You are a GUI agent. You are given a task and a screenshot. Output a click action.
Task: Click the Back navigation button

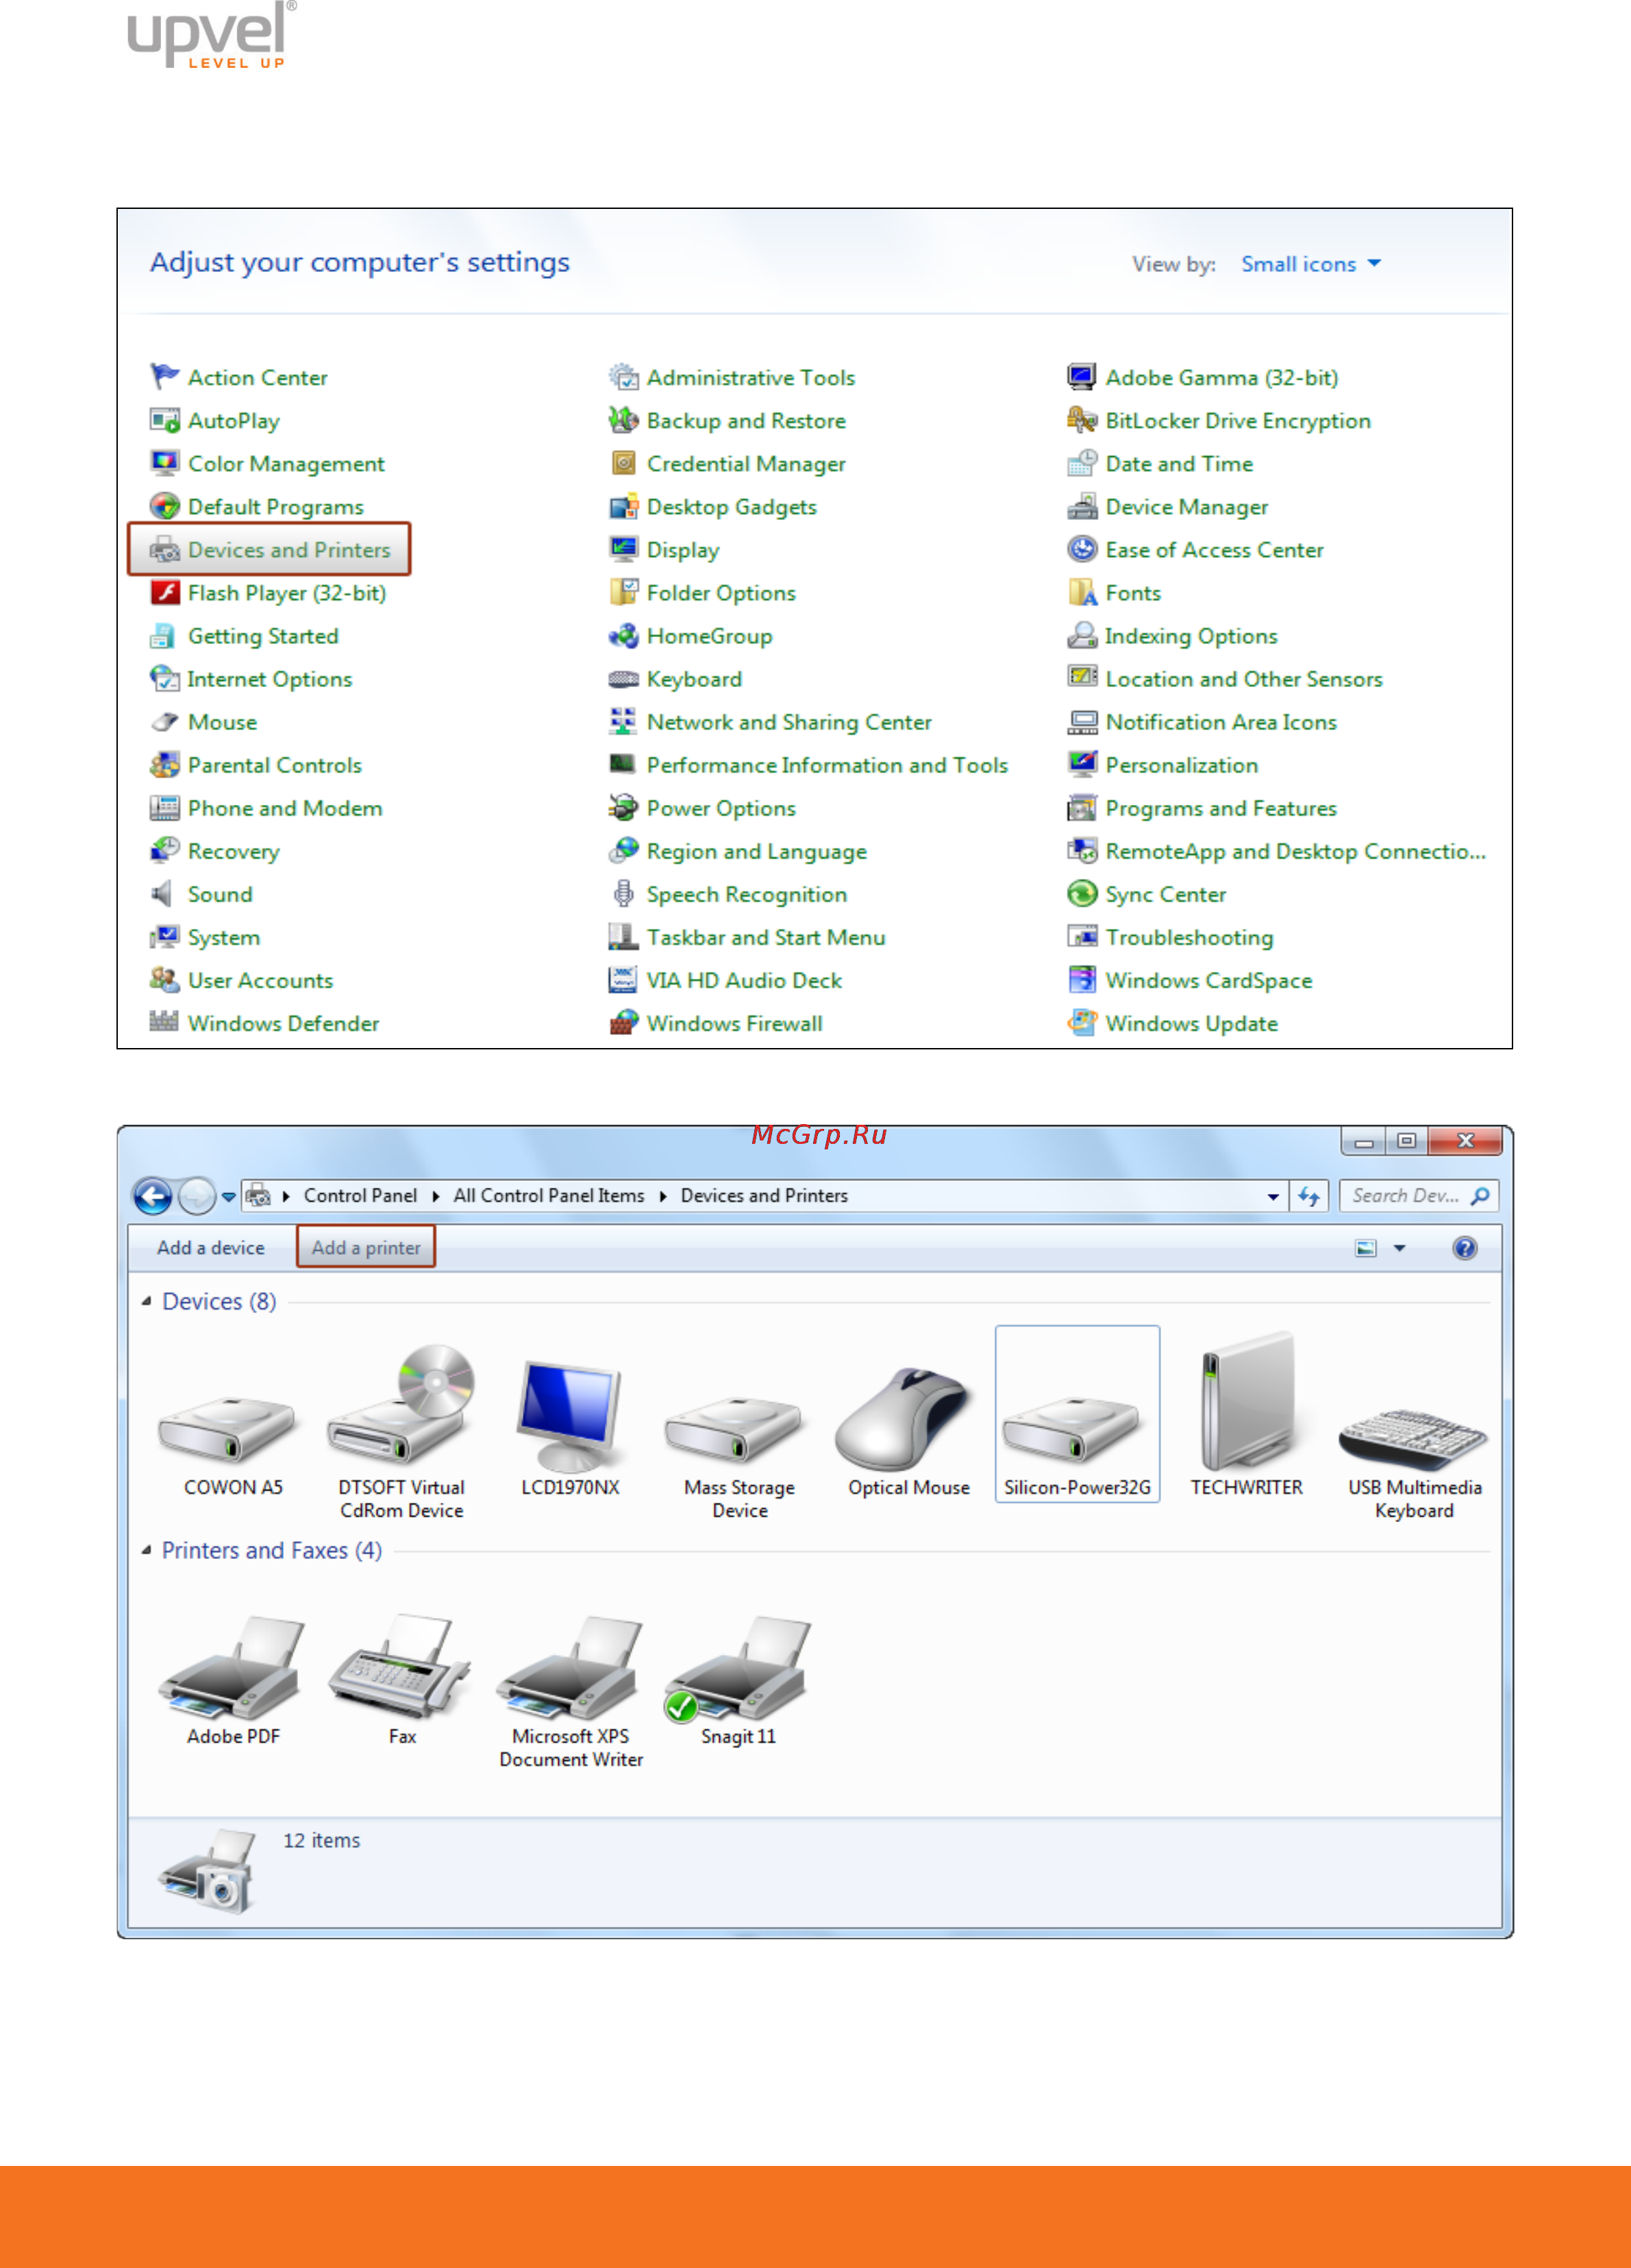click(153, 1196)
